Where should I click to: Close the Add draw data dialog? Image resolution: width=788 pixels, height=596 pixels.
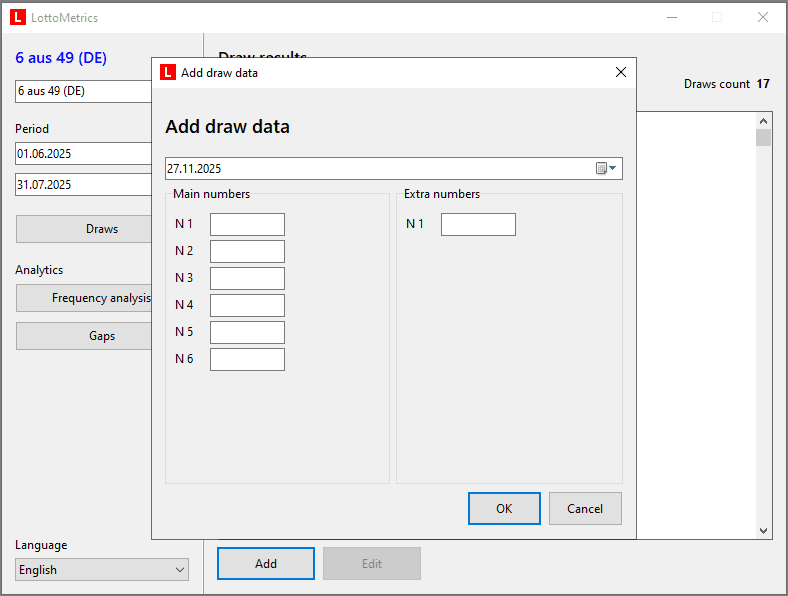621,72
